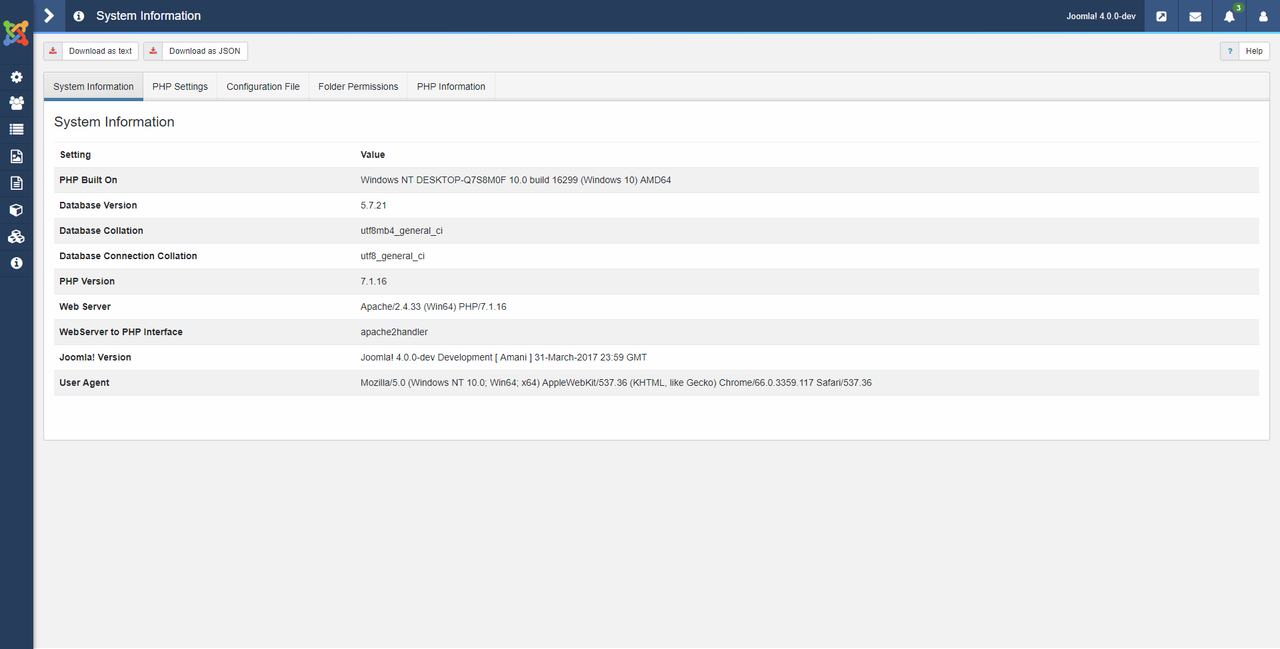Open the info circle icon in the sidebar
Screen dimensions: 1280x649
(16, 263)
